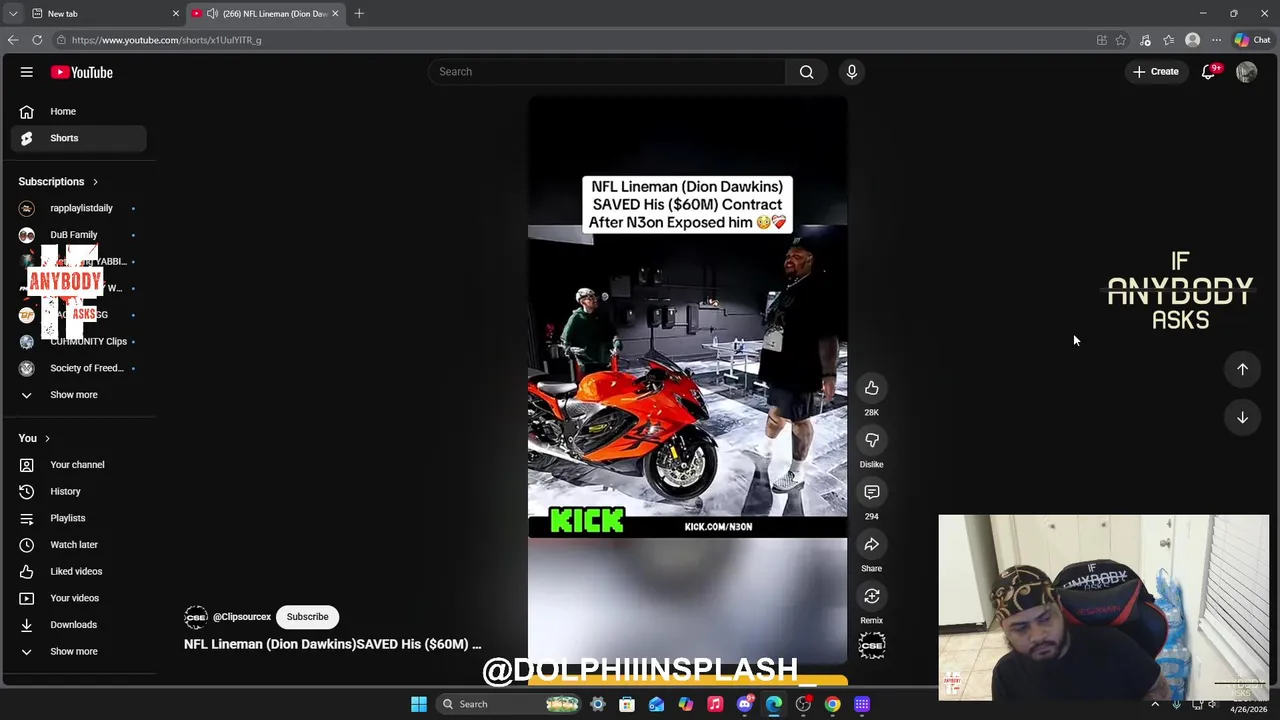Open Downloads in the sidebar

pos(79,625)
